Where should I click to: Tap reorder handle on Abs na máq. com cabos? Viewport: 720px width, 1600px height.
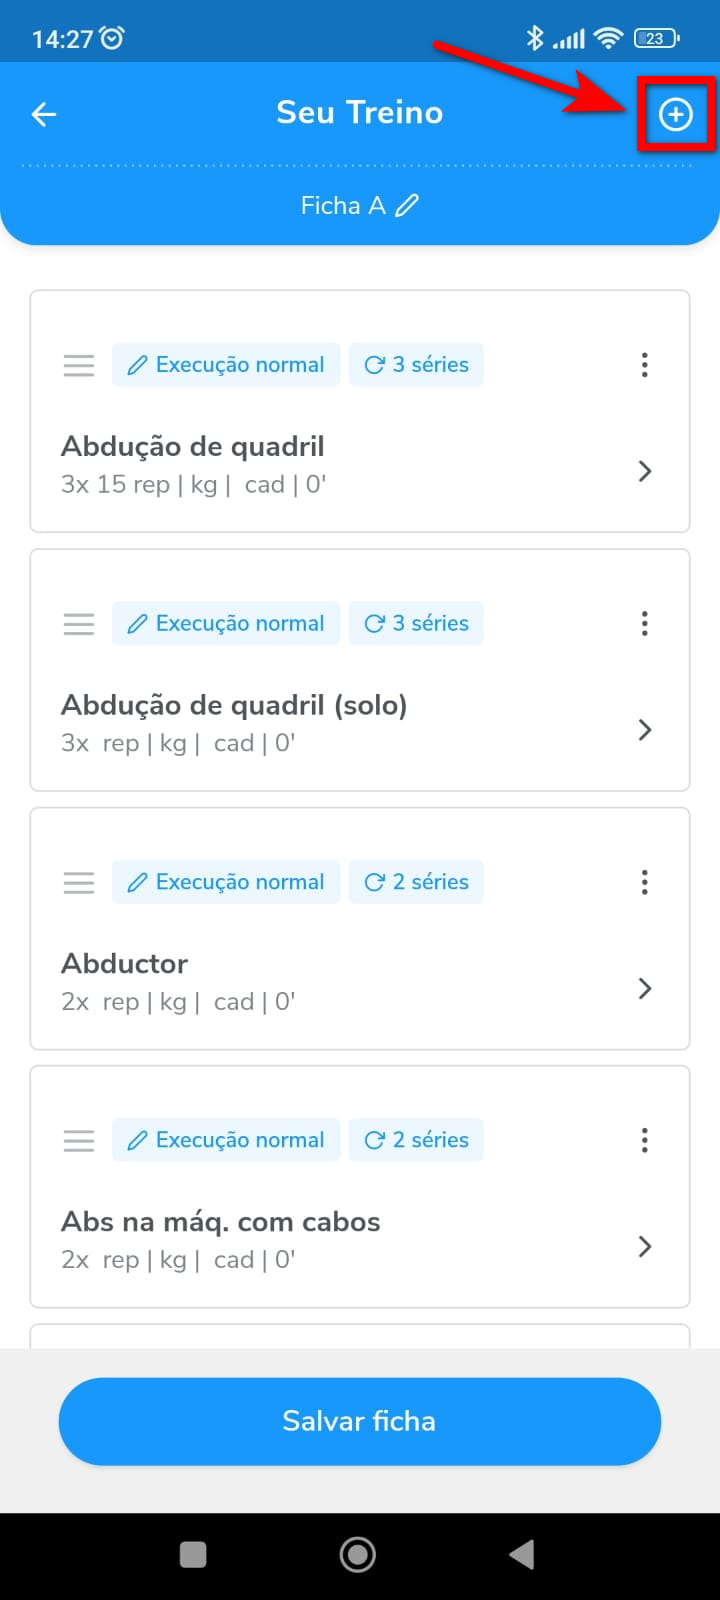pyautogui.click(x=79, y=1140)
